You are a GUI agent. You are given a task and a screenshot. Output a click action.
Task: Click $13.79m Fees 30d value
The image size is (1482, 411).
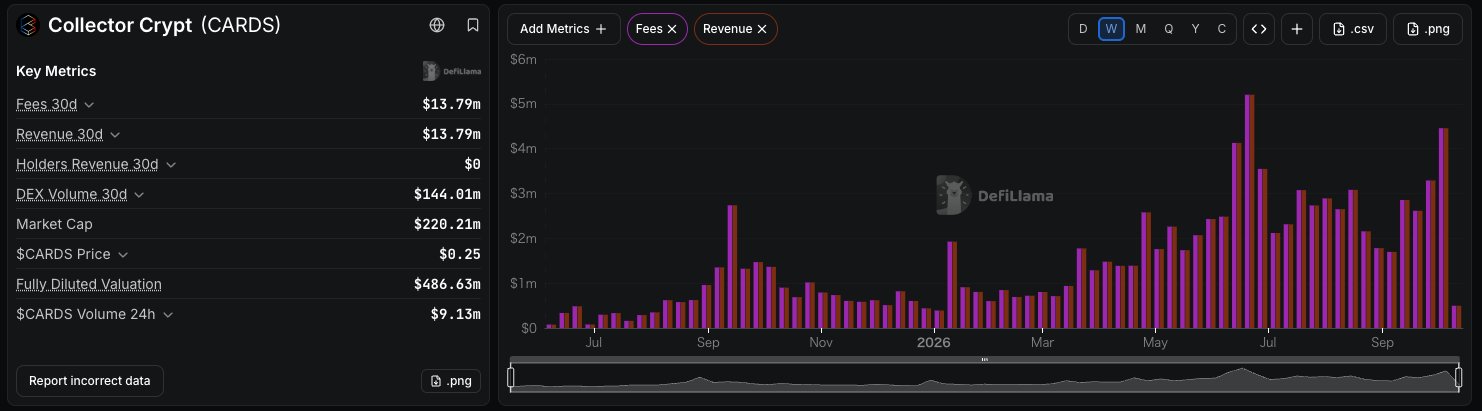[x=451, y=104]
